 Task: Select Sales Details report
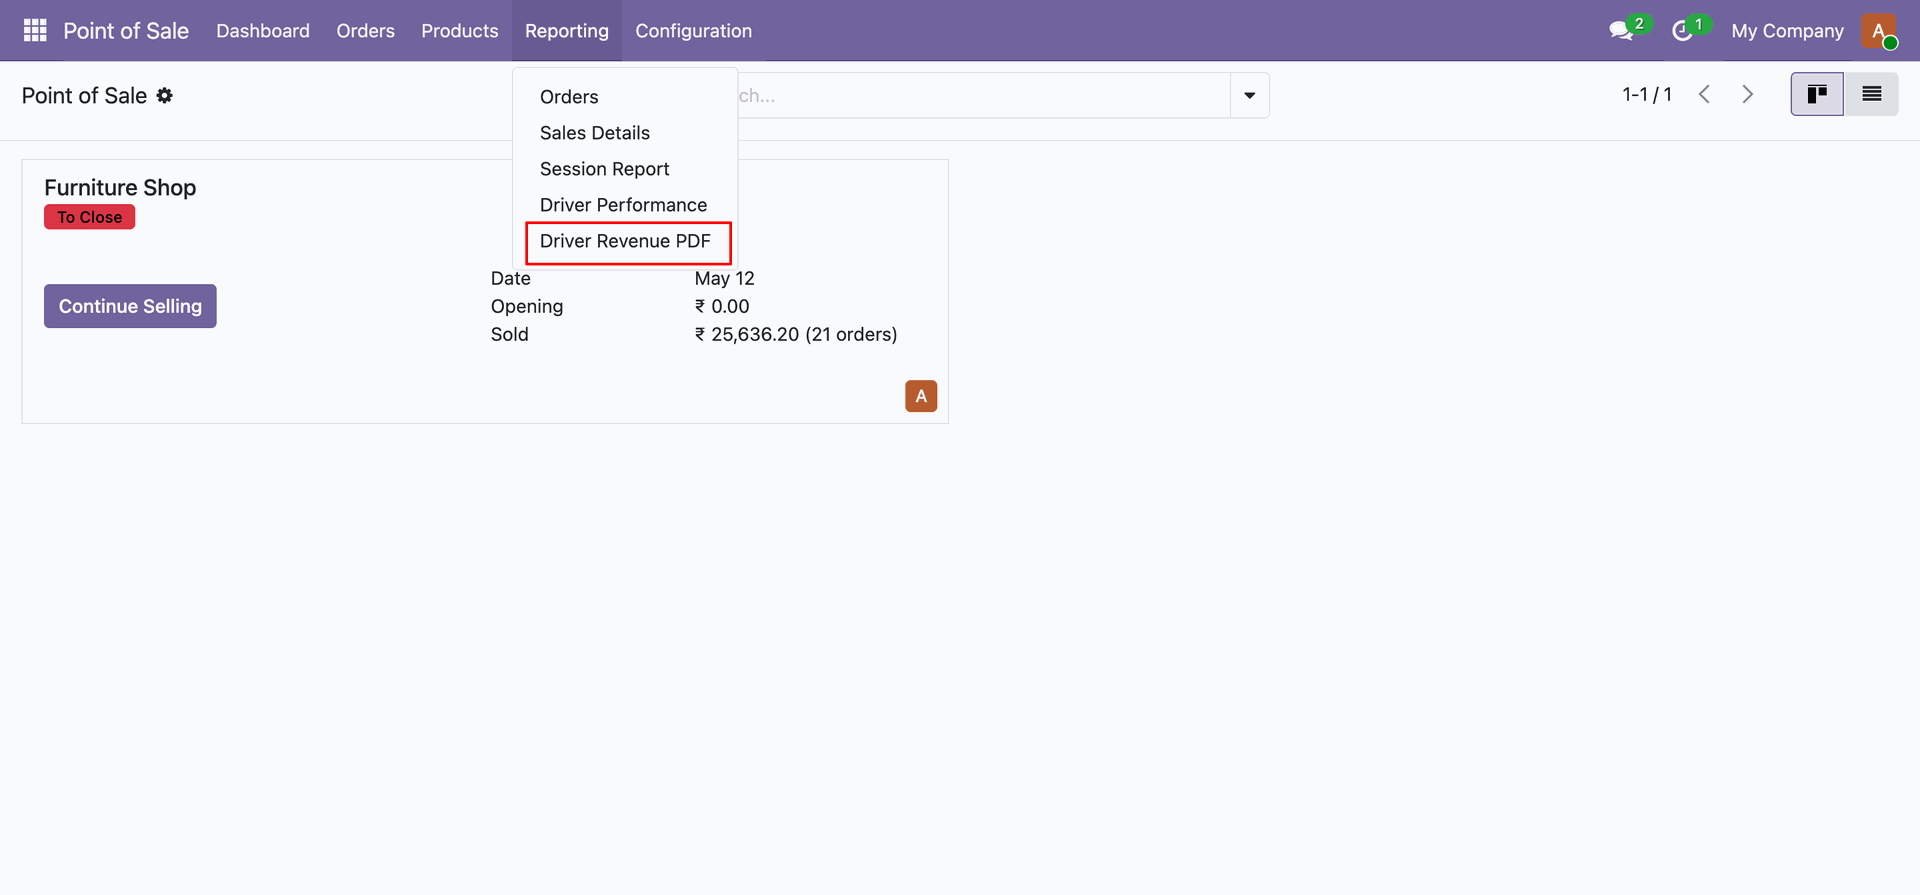(625, 133)
